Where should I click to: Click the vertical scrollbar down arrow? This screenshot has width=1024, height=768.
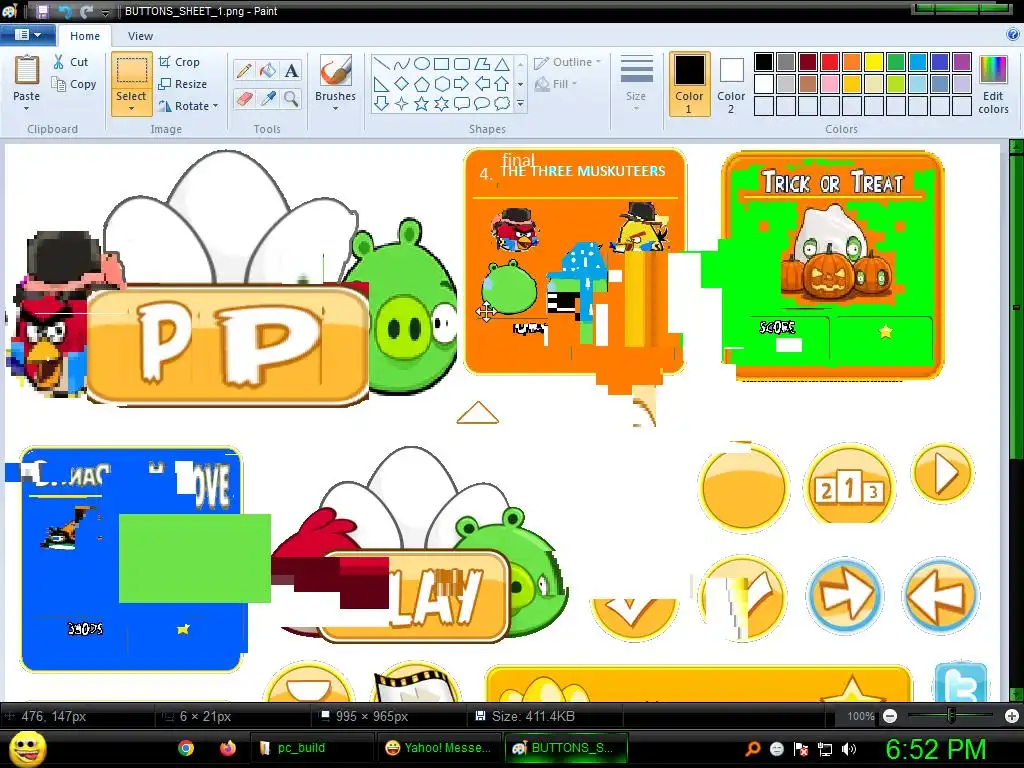click(1016, 694)
